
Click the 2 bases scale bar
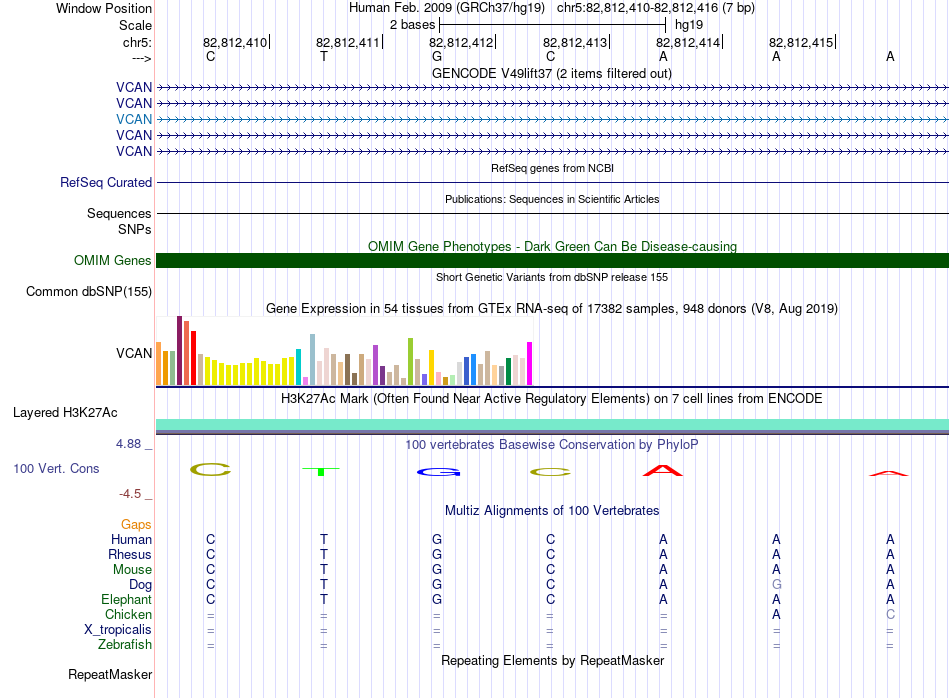click(553, 25)
